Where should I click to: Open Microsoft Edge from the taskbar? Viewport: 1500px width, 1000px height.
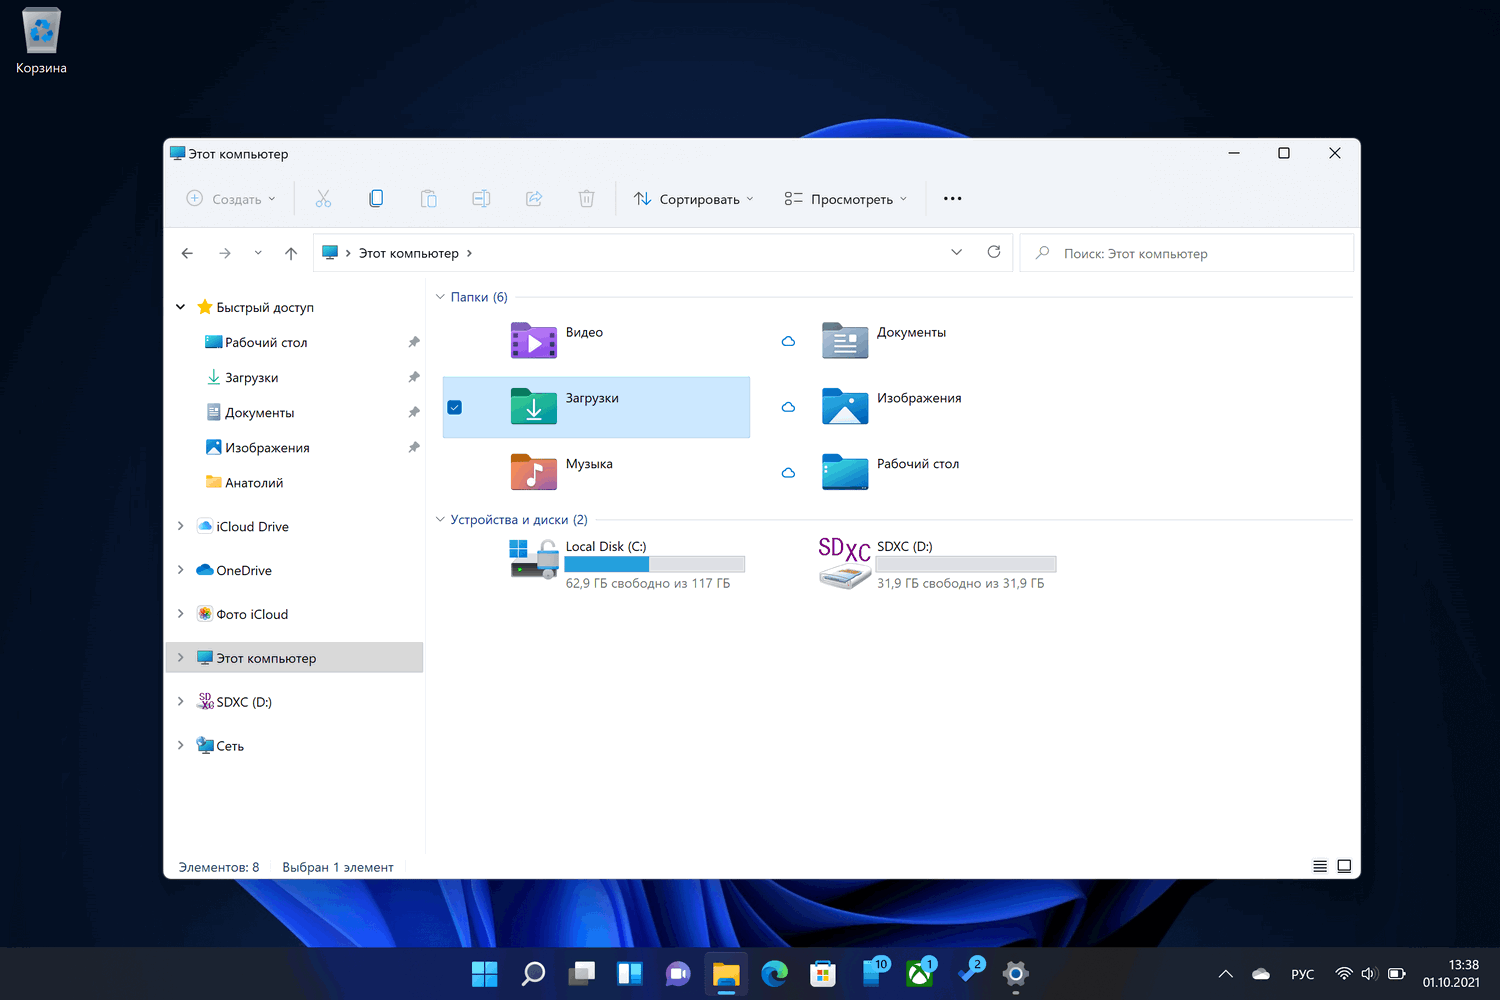774,973
